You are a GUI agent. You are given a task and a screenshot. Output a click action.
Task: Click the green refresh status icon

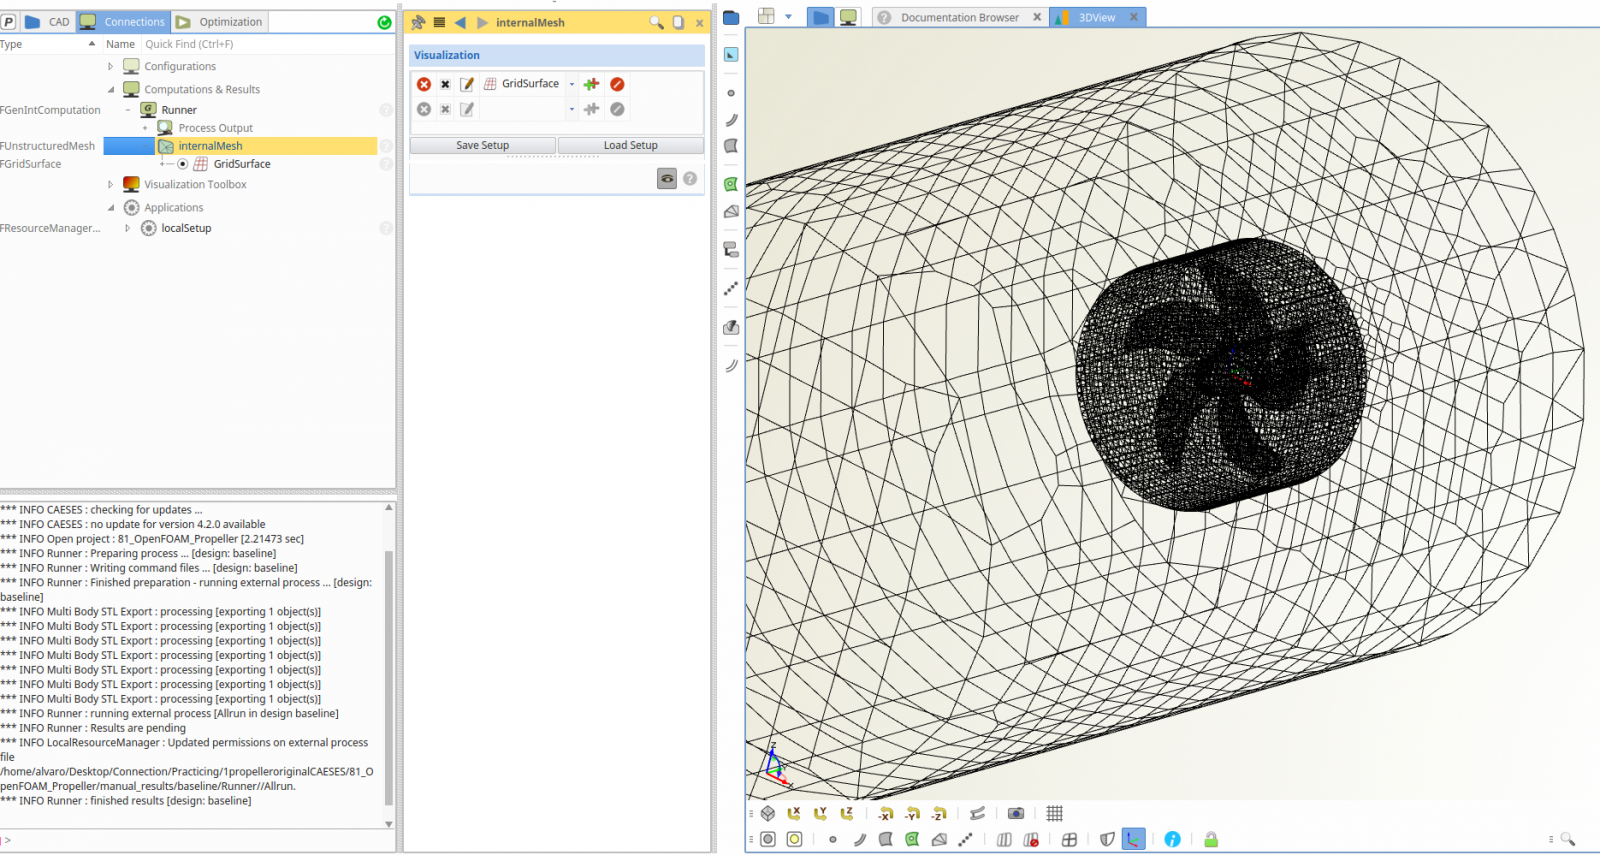click(385, 22)
